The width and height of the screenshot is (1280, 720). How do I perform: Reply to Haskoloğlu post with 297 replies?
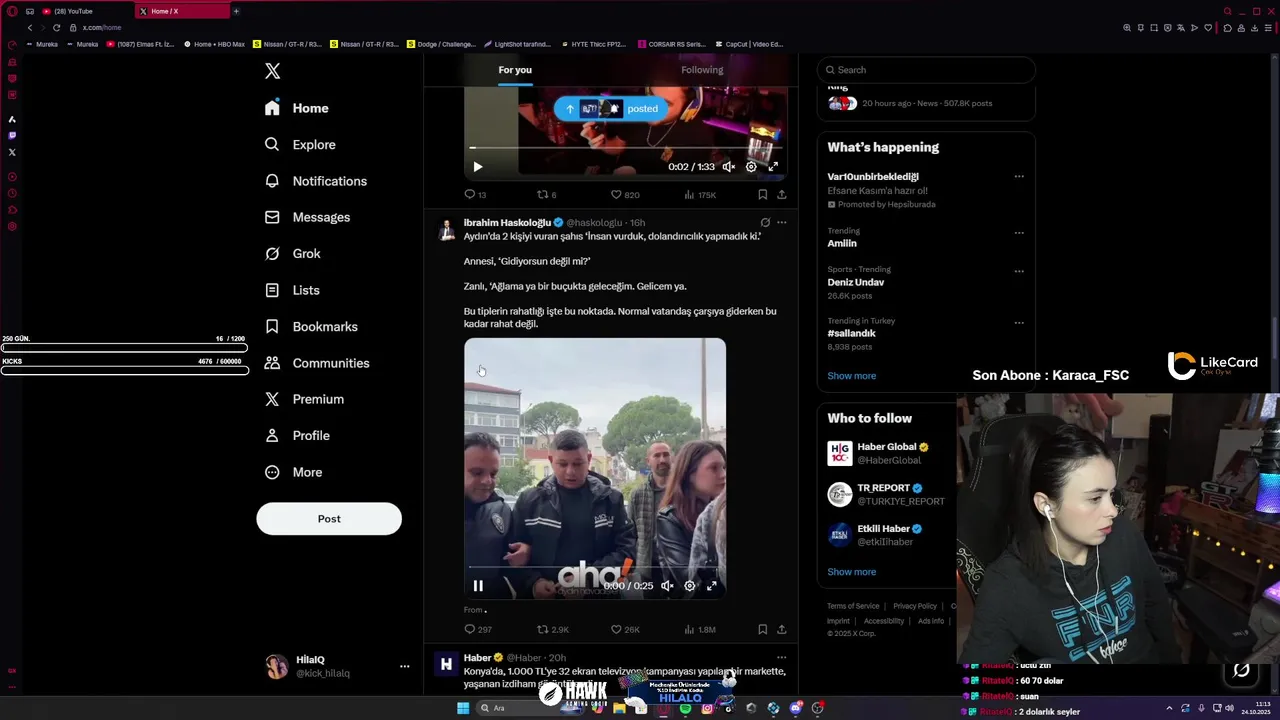click(x=478, y=630)
